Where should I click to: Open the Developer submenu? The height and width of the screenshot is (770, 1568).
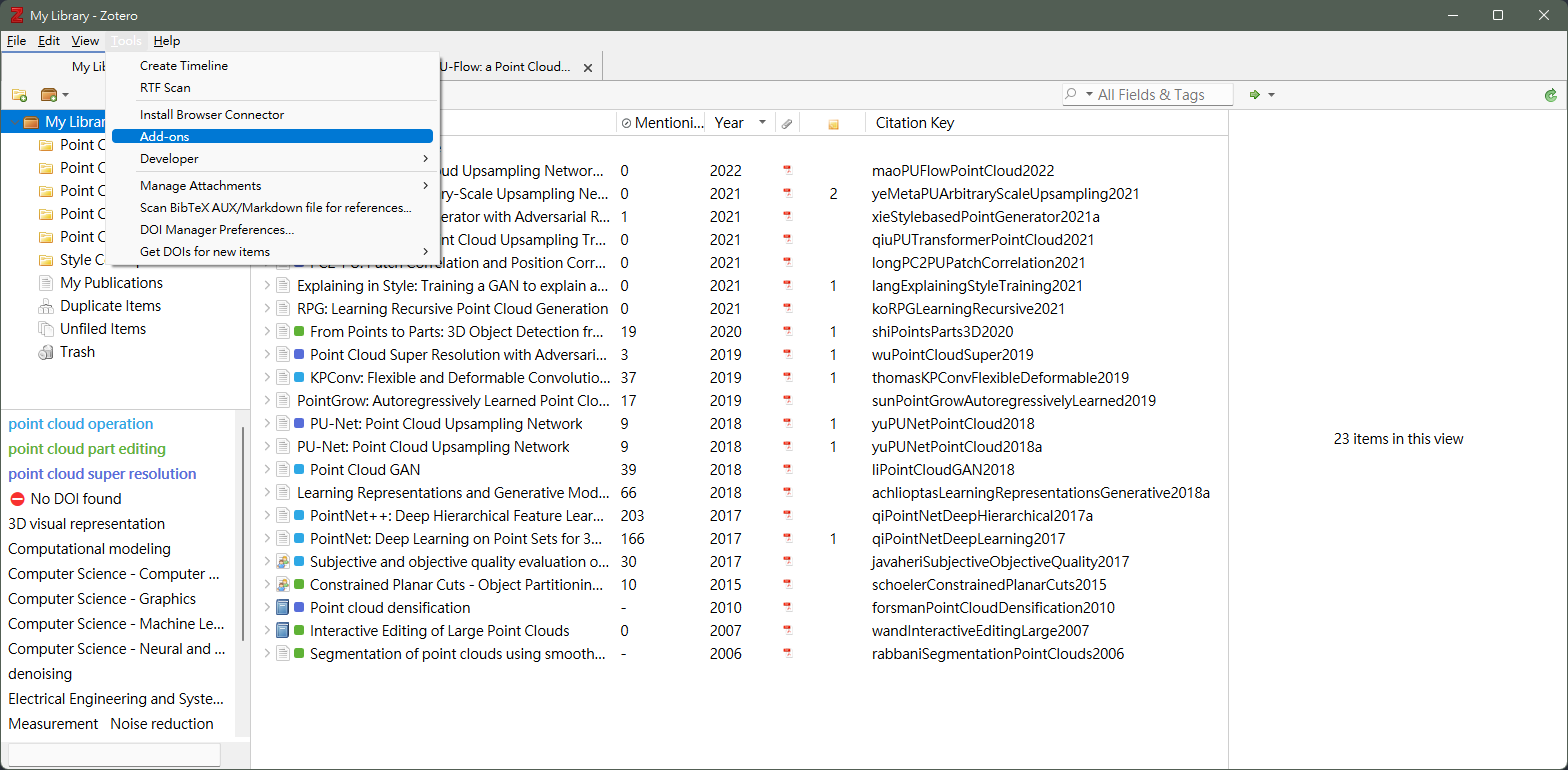pyautogui.click(x=272, y=159)
